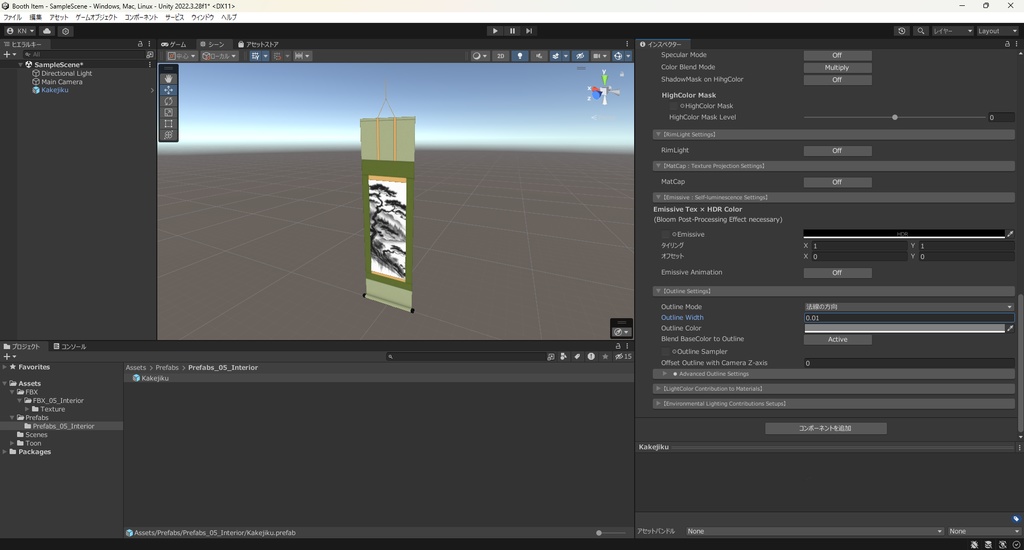The image size is (1024, 550).
Task: Expand LightColor Contribution to Materials section
Action: coord(658,389)
